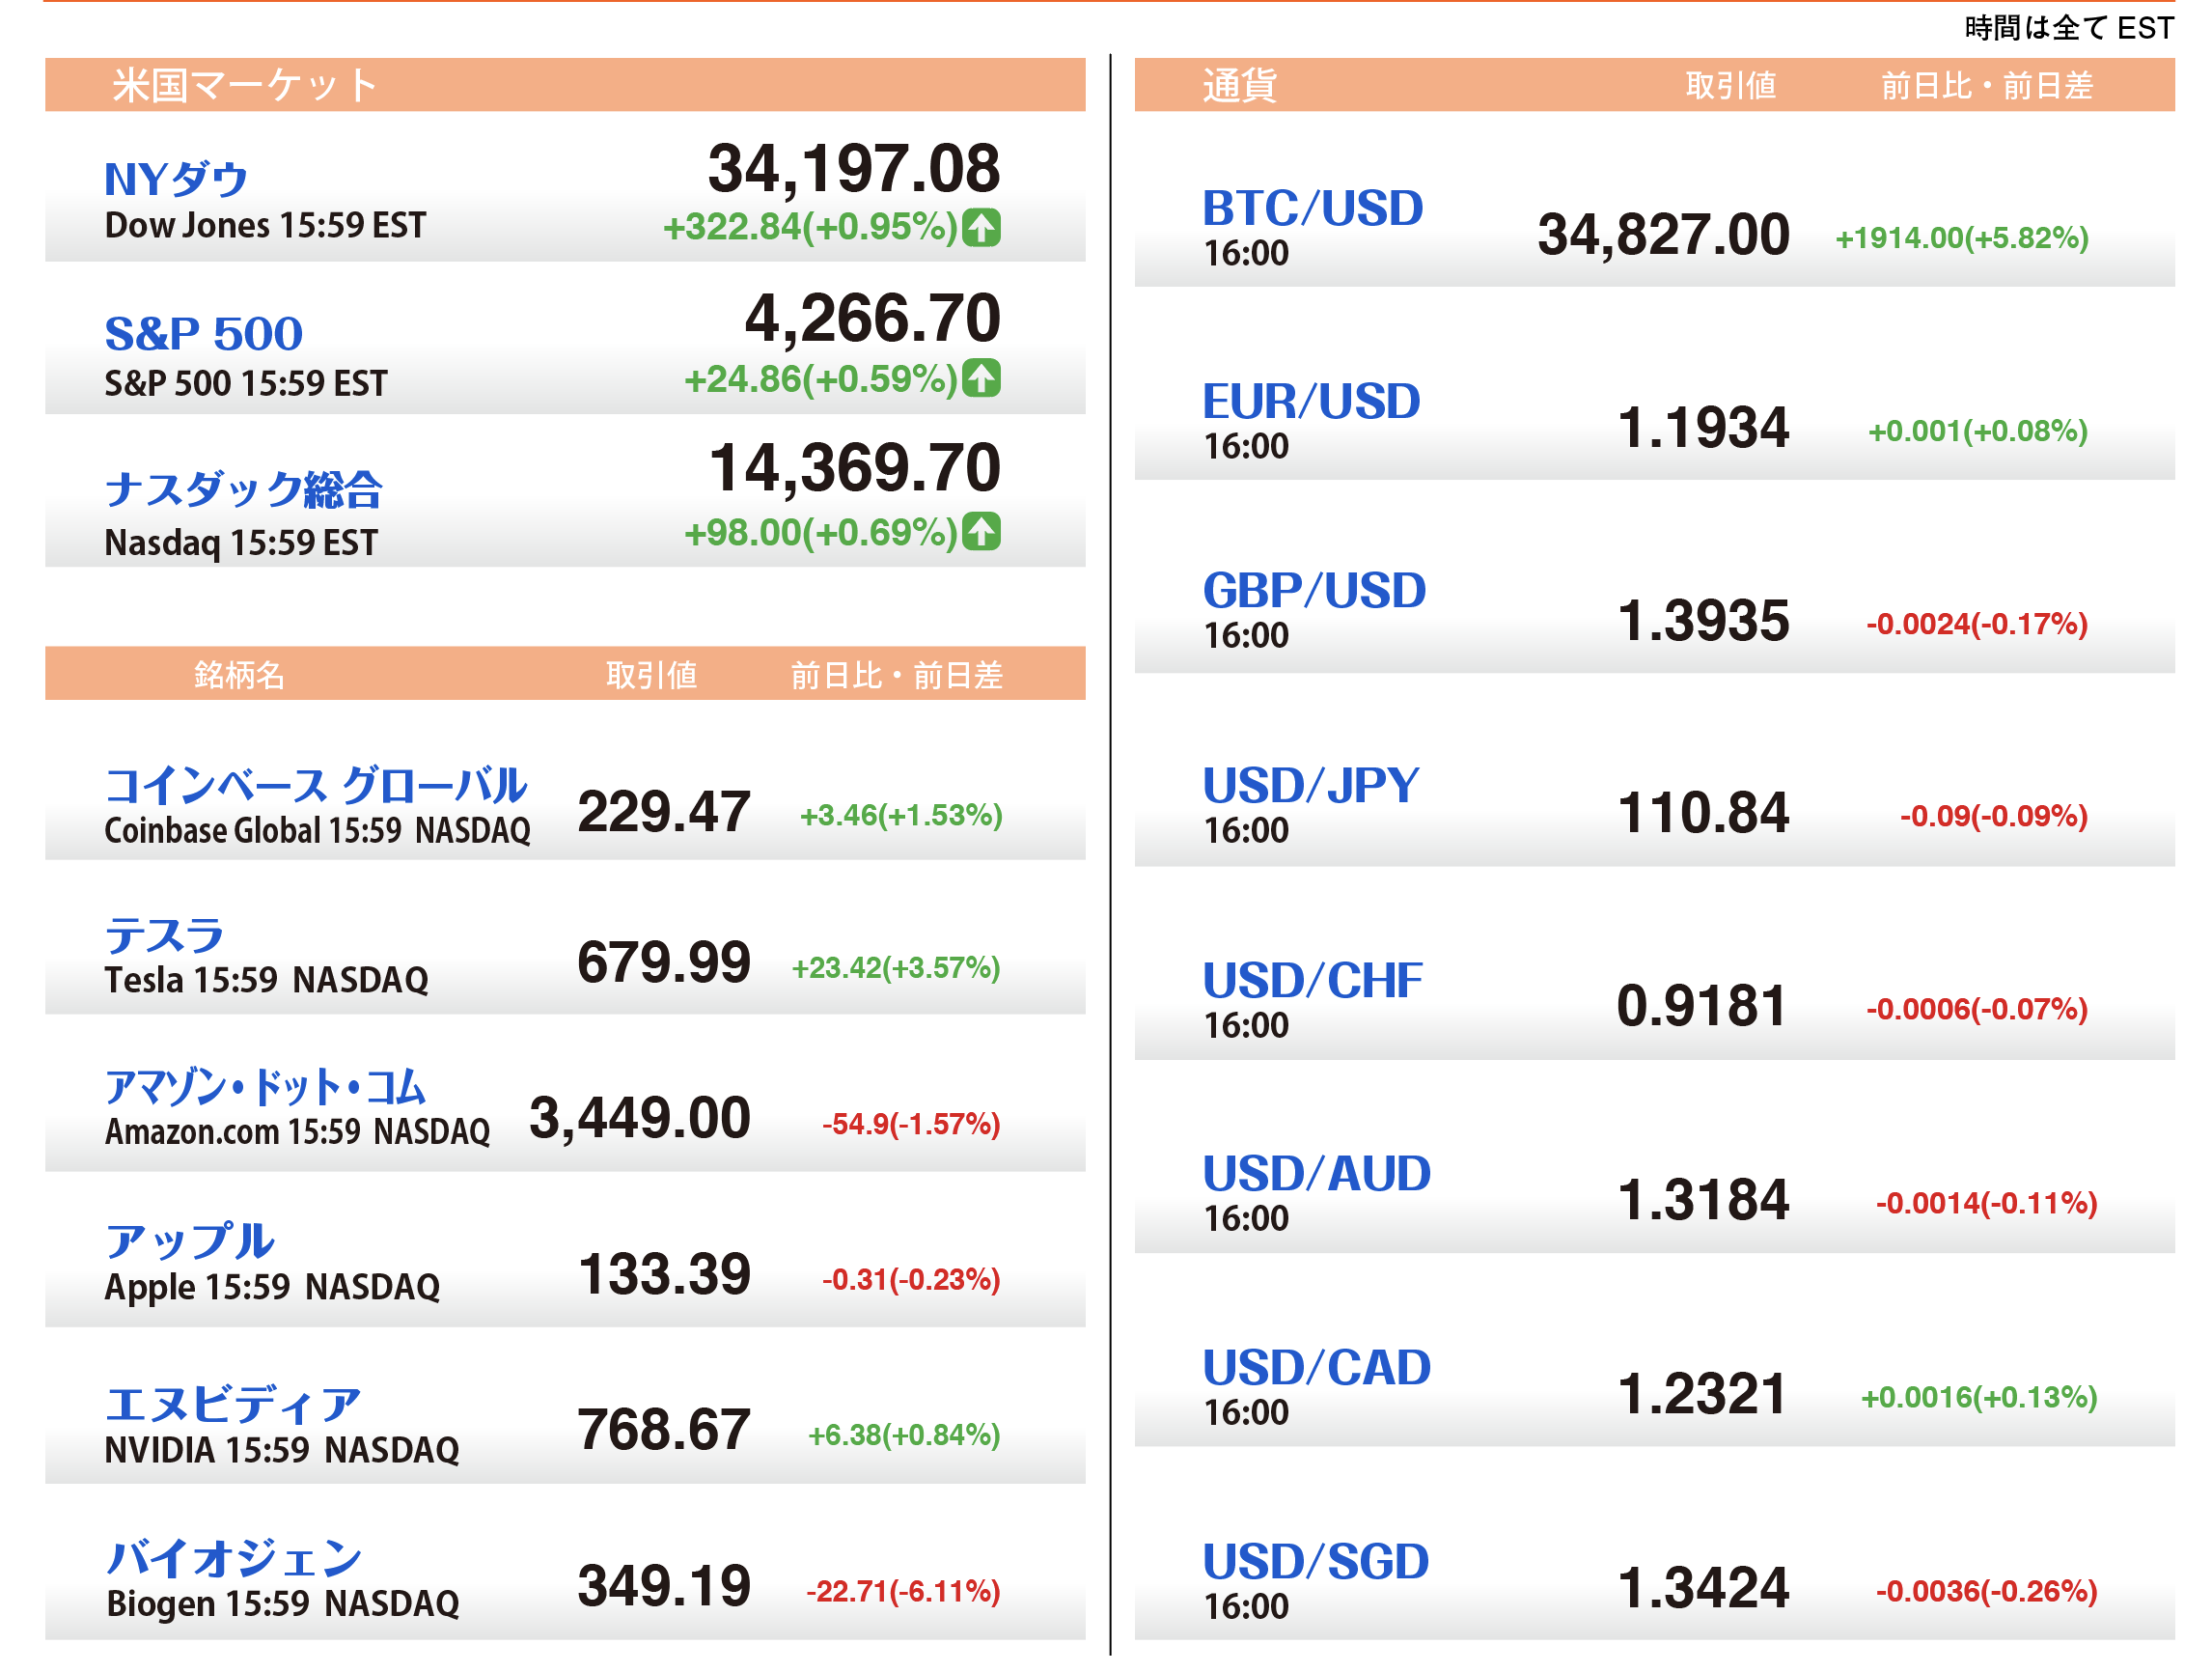The image size is (2212, 1672).
Task: Open the GBP/USD currency pair
Action: (1313, 590)
